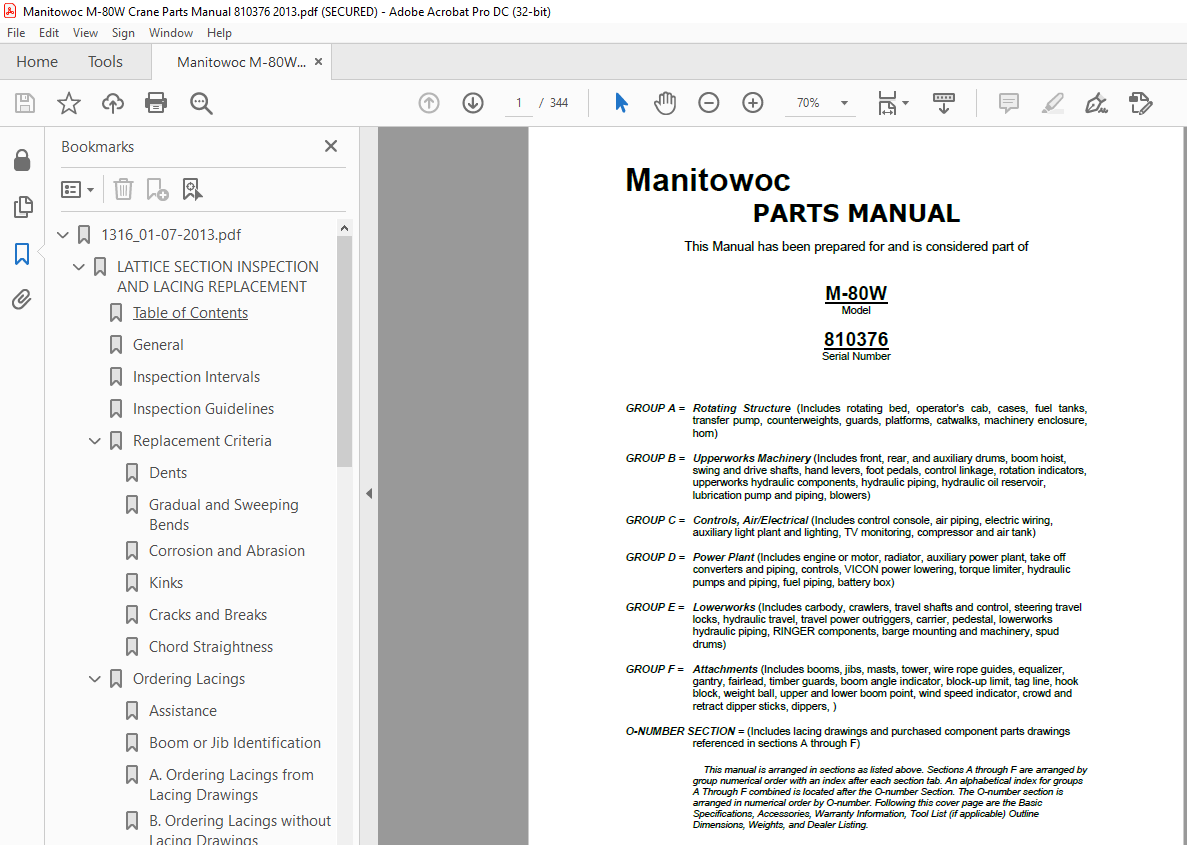Image resolution: width=1187 pixels, height=845 pixels.
Task: Add a comment note icon
Action: [x=1008, y=103]
